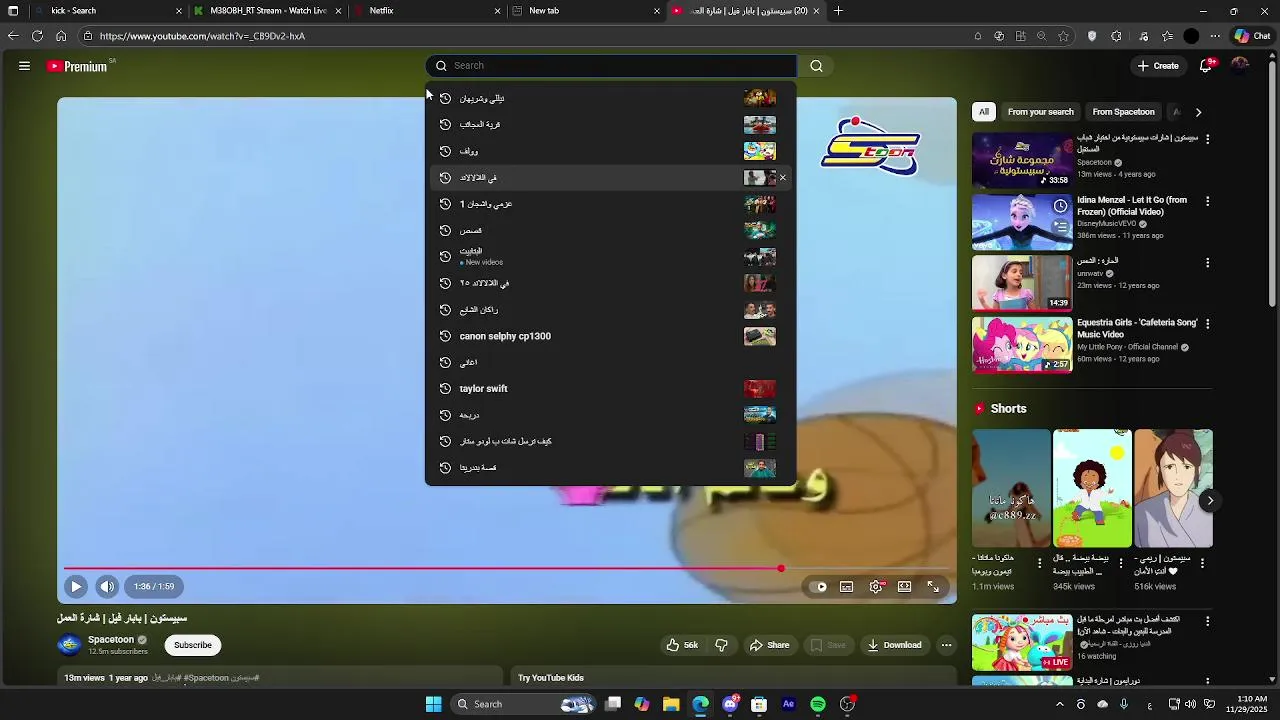The image size is (1280, 720).
Task: Select 'From Spacetoon' chip
Action: (x=1123, y=112)
